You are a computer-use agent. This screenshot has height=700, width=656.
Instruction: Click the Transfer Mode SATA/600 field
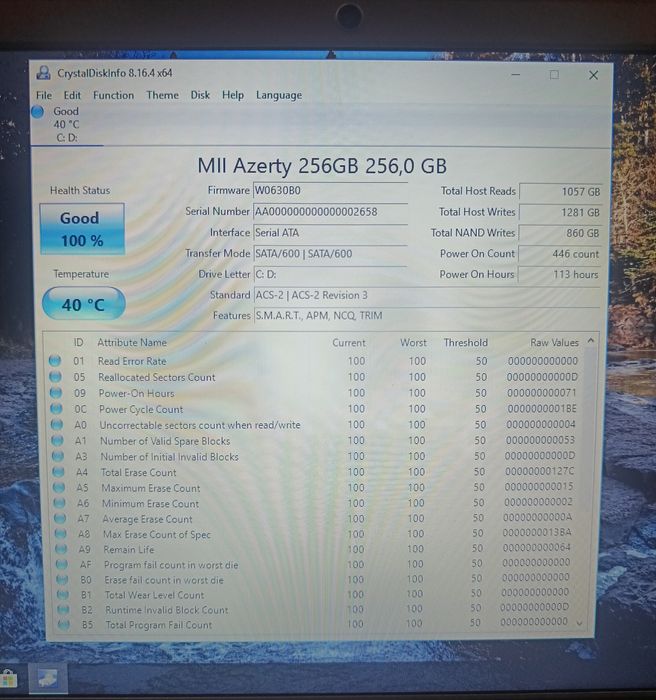pos(330,254)
